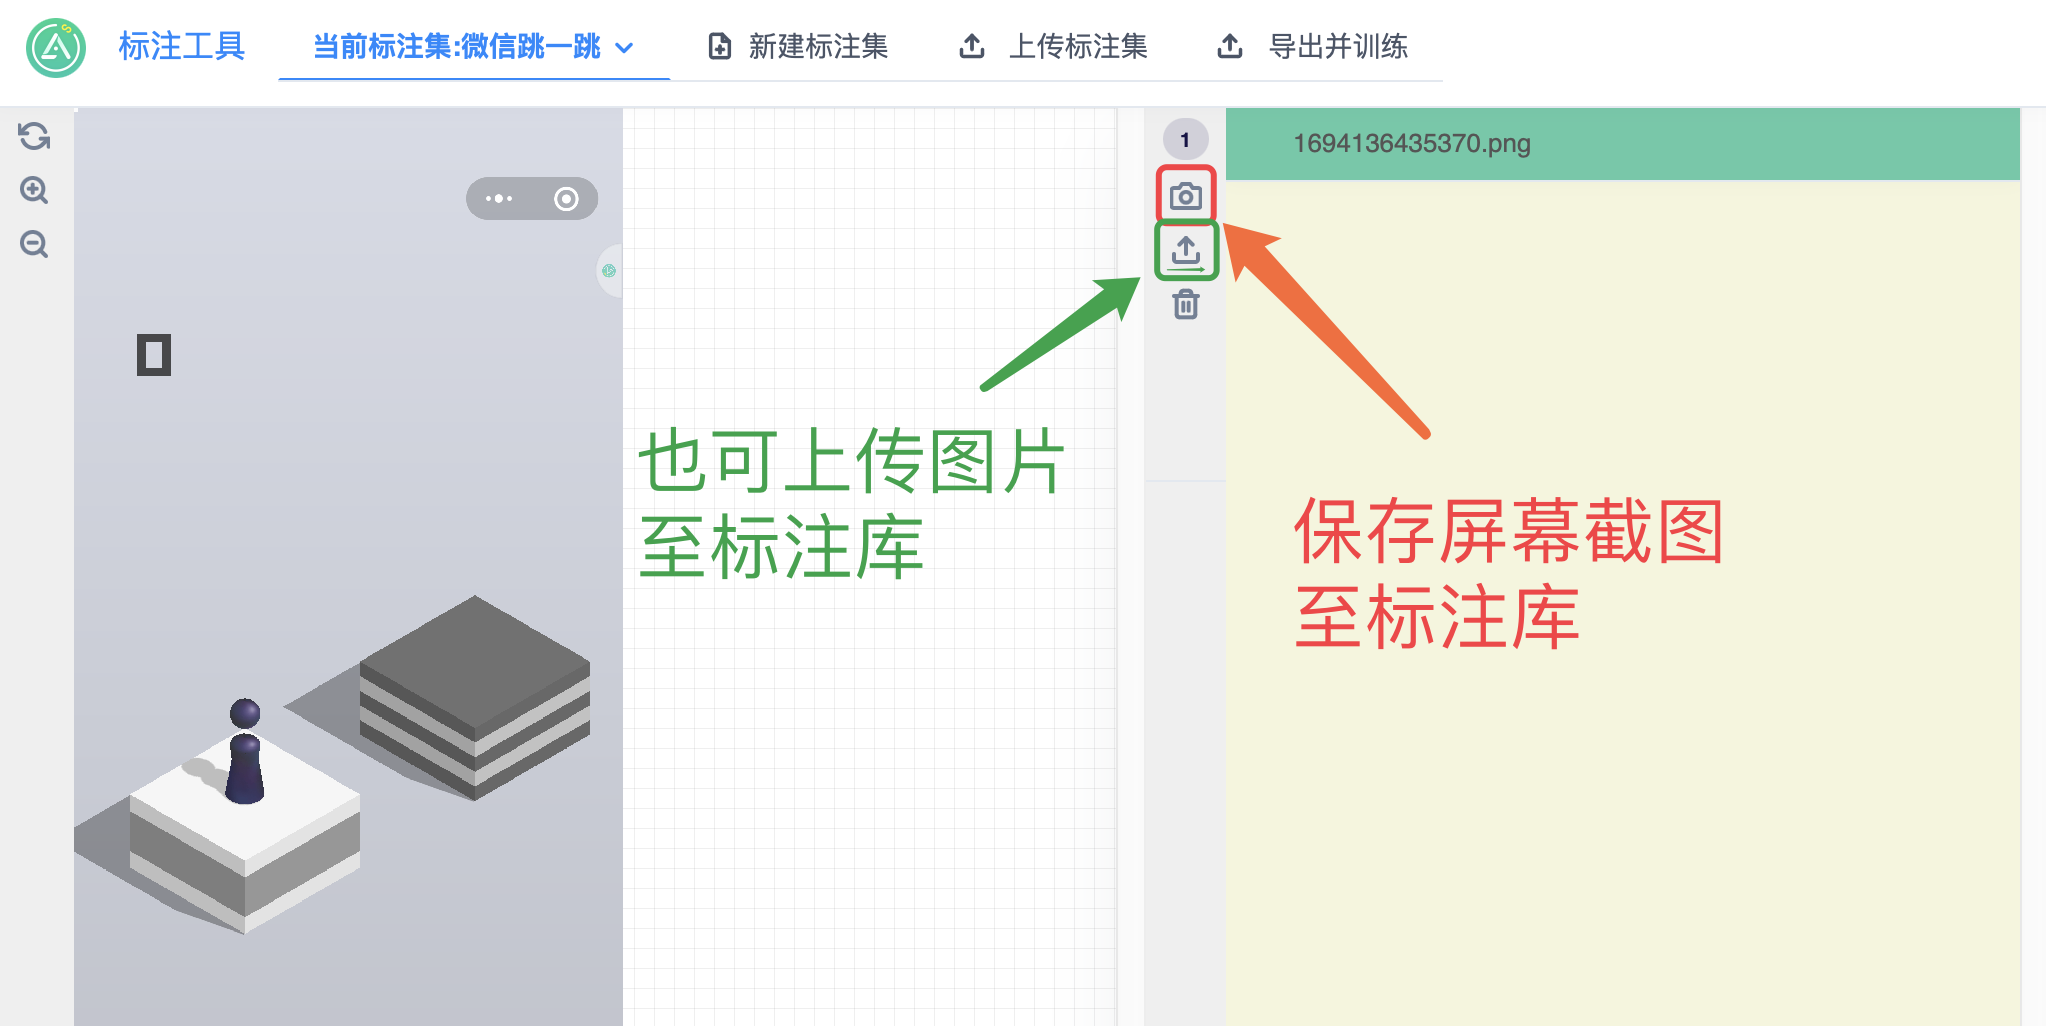Click 导出并训练 menu item

pos(1312,47)
